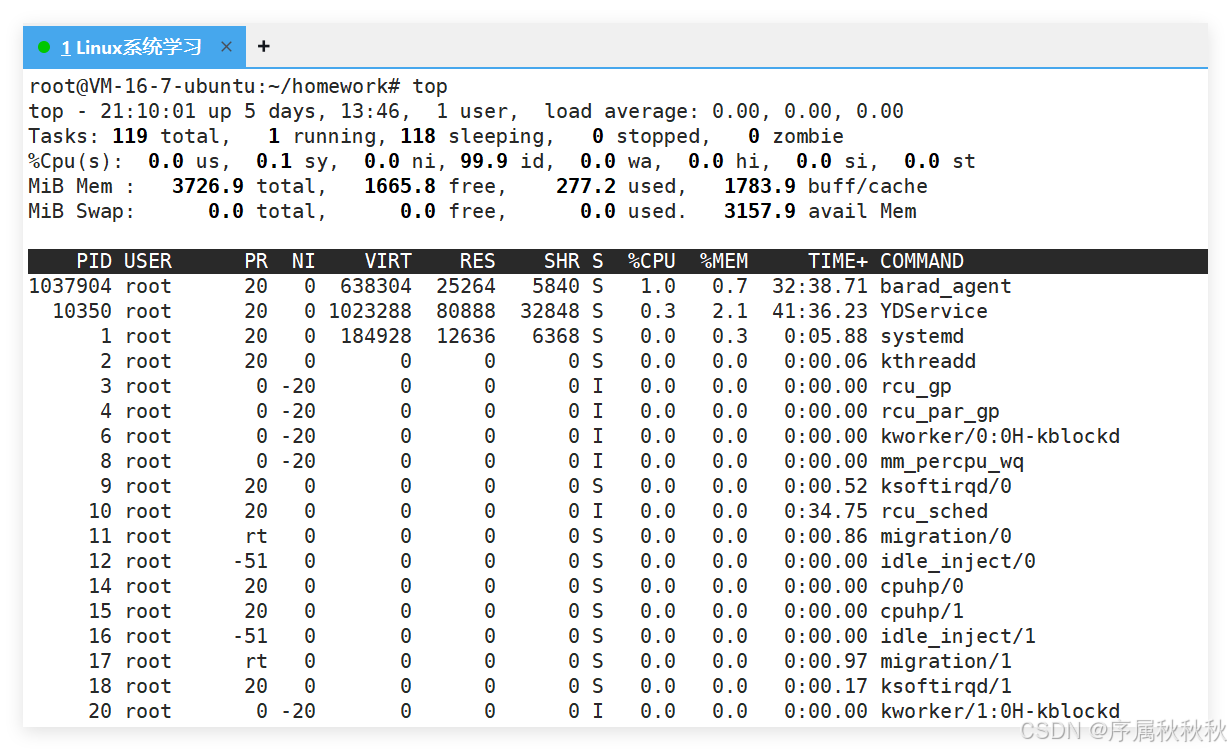
Task: Select the kworker/0:0H-kblockd command
Action: (x=1000, y=436)
